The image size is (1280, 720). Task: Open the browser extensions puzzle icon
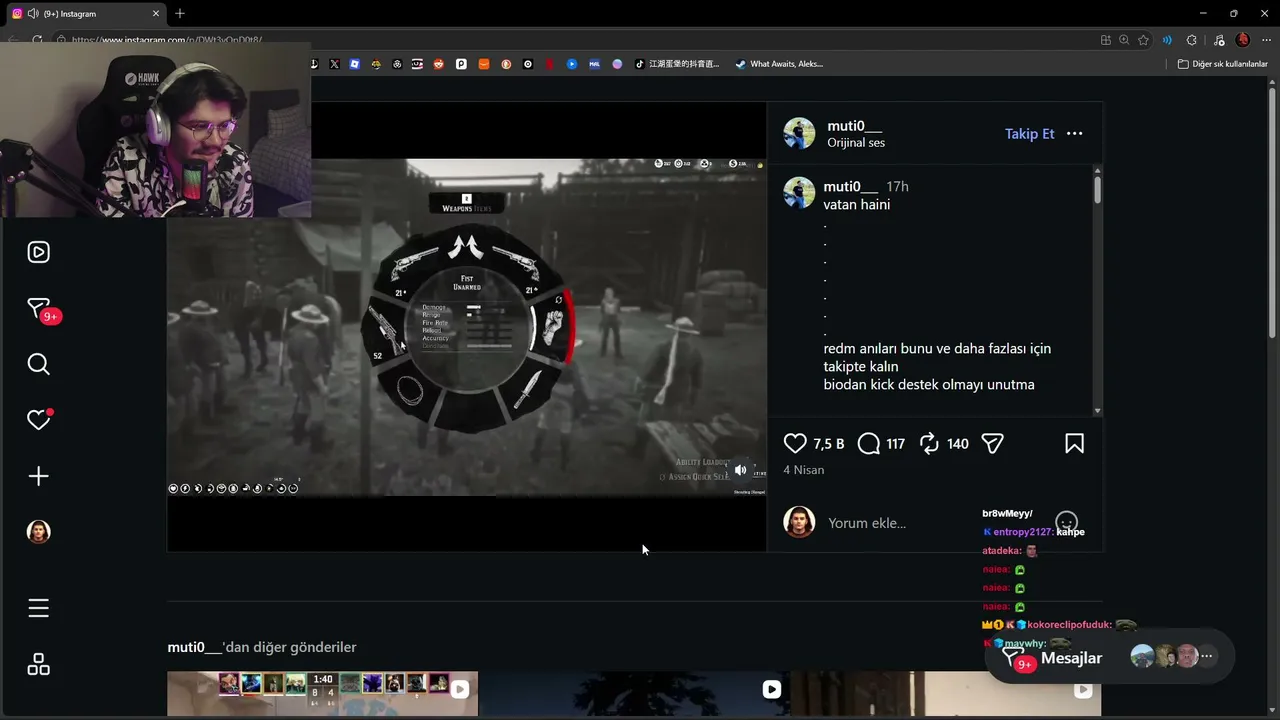[1191, 40]
